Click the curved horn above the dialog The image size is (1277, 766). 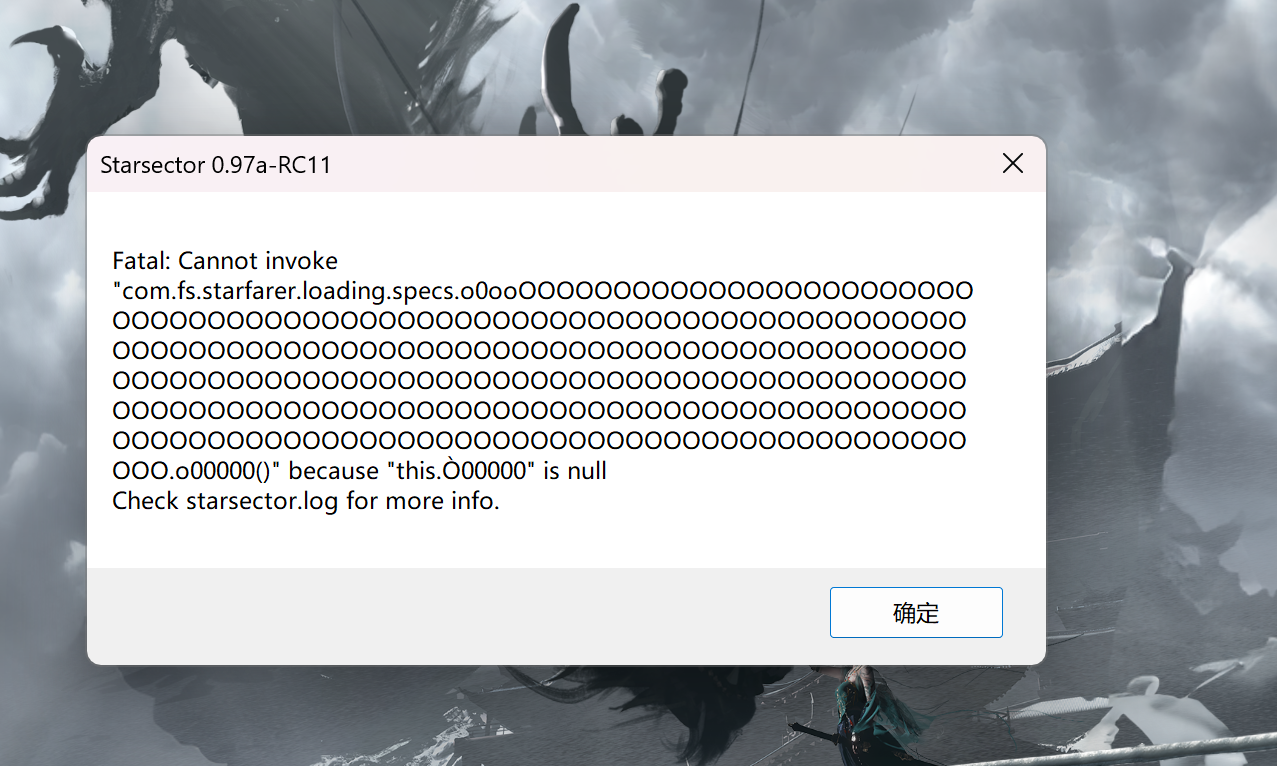pyautogui.click(x=562, y=70)
